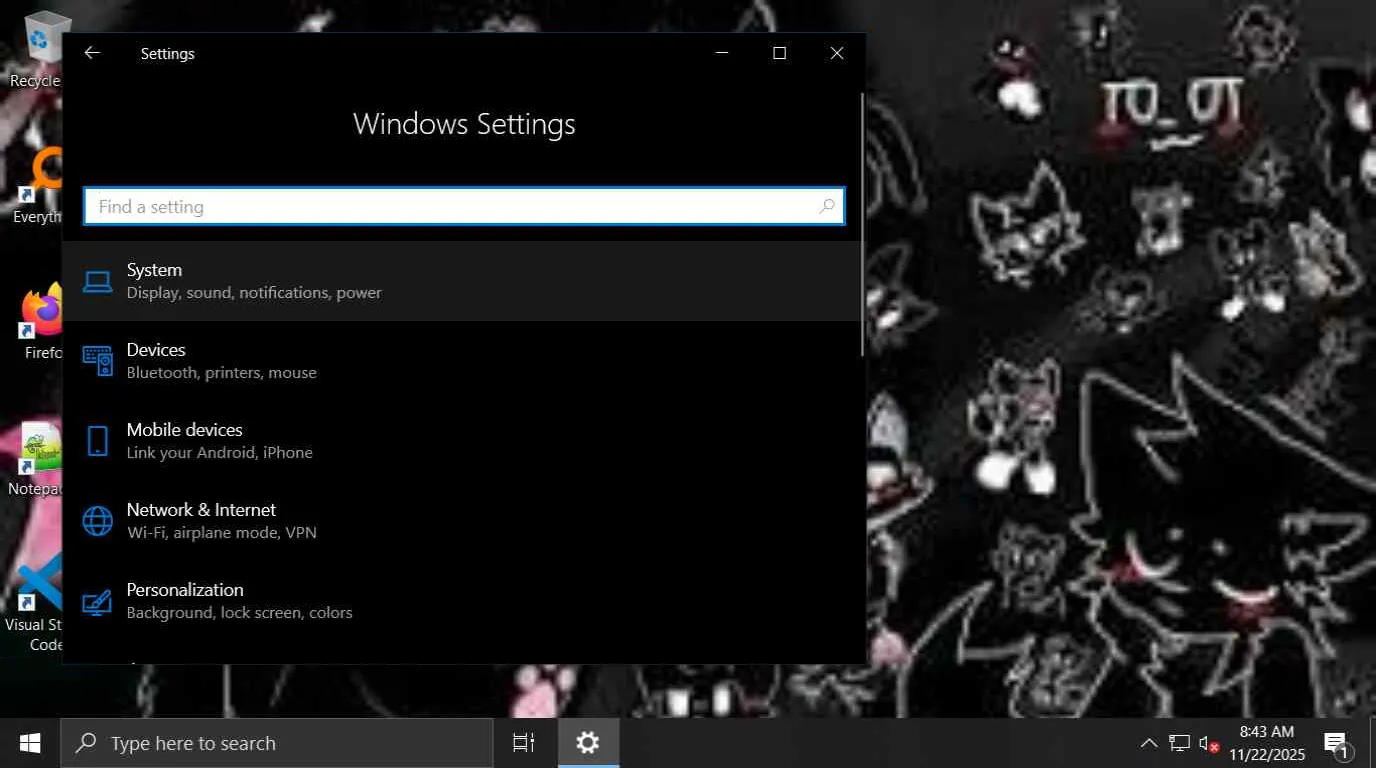Click the Settings window vertical scrollbar
The height and width of the screenshot is (768, 1376).
click(862, 225)
